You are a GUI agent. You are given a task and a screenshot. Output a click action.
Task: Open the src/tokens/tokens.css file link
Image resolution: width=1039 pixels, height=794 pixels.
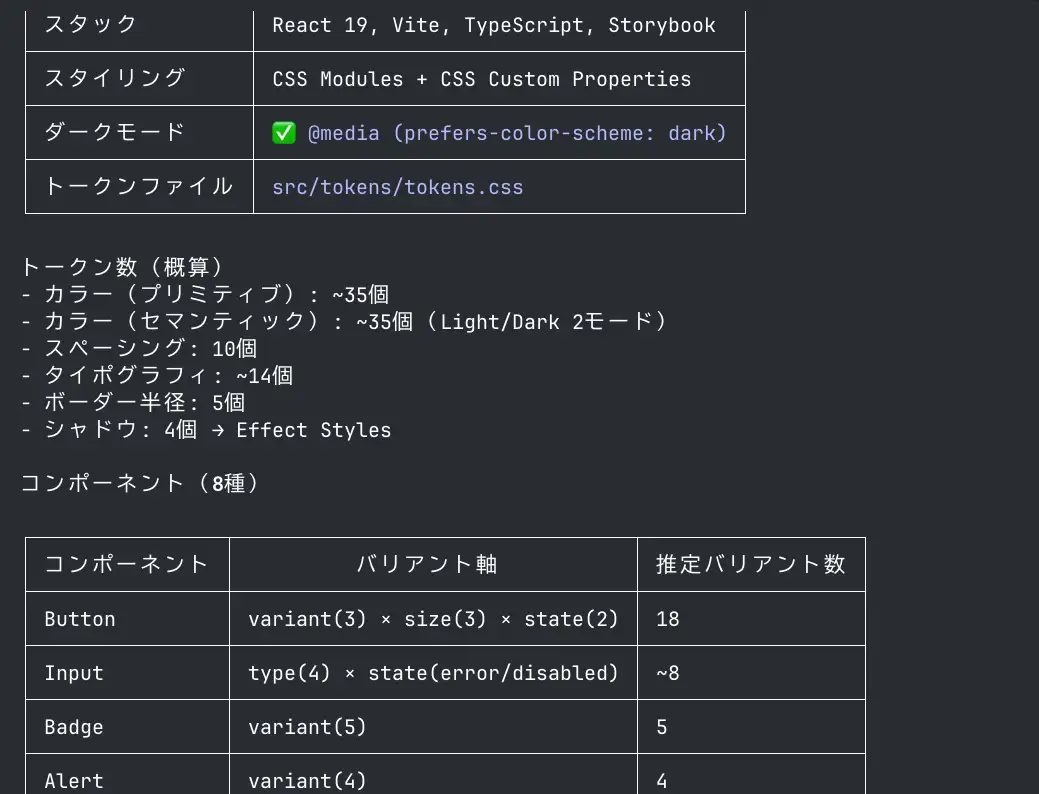(x=398, y=187)
